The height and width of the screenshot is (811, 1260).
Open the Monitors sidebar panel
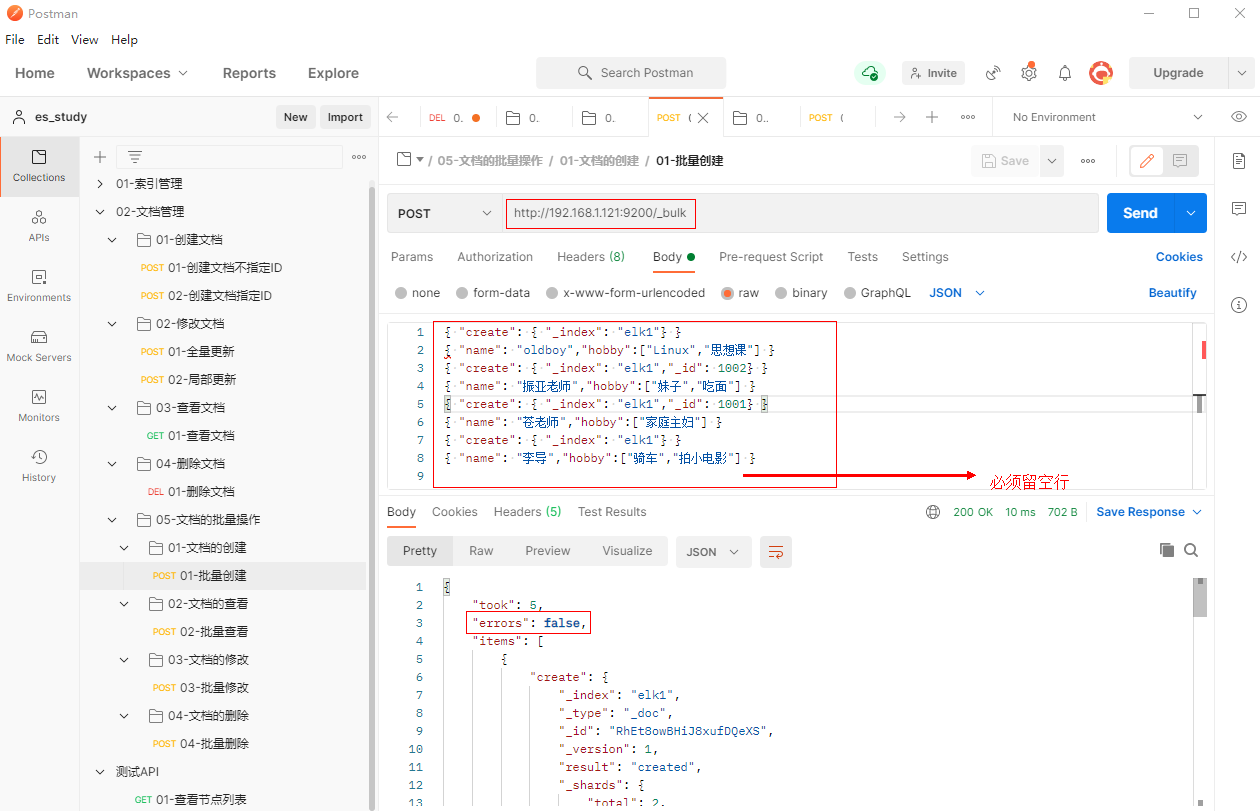coord(39,405)
